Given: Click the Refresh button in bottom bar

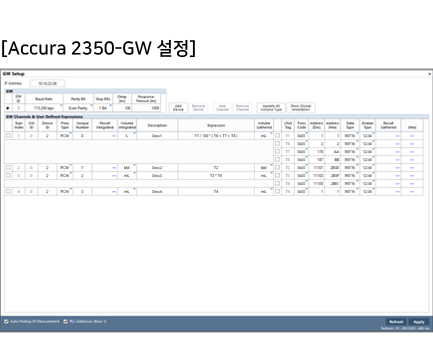Looking at the screenshot, I should (396, 322).
